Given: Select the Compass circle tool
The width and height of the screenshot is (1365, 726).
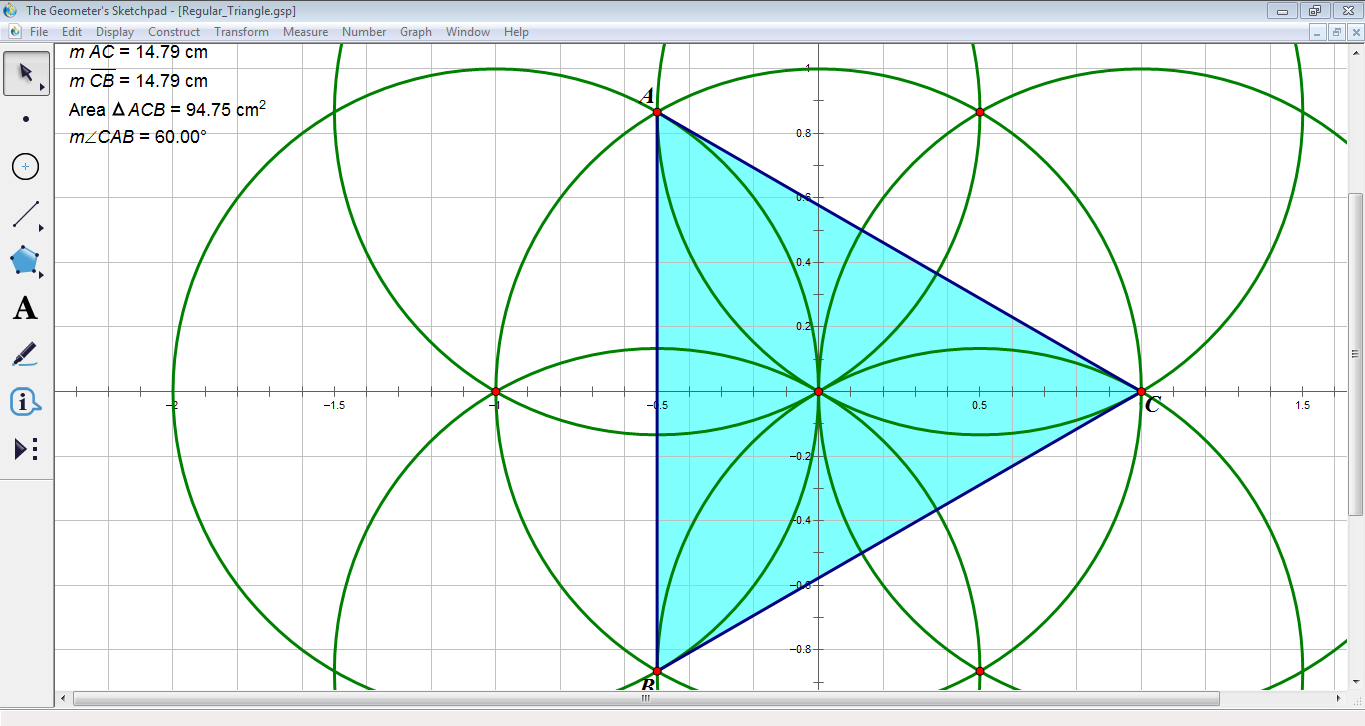Looking at the screenshot, I should click(26, 166).
